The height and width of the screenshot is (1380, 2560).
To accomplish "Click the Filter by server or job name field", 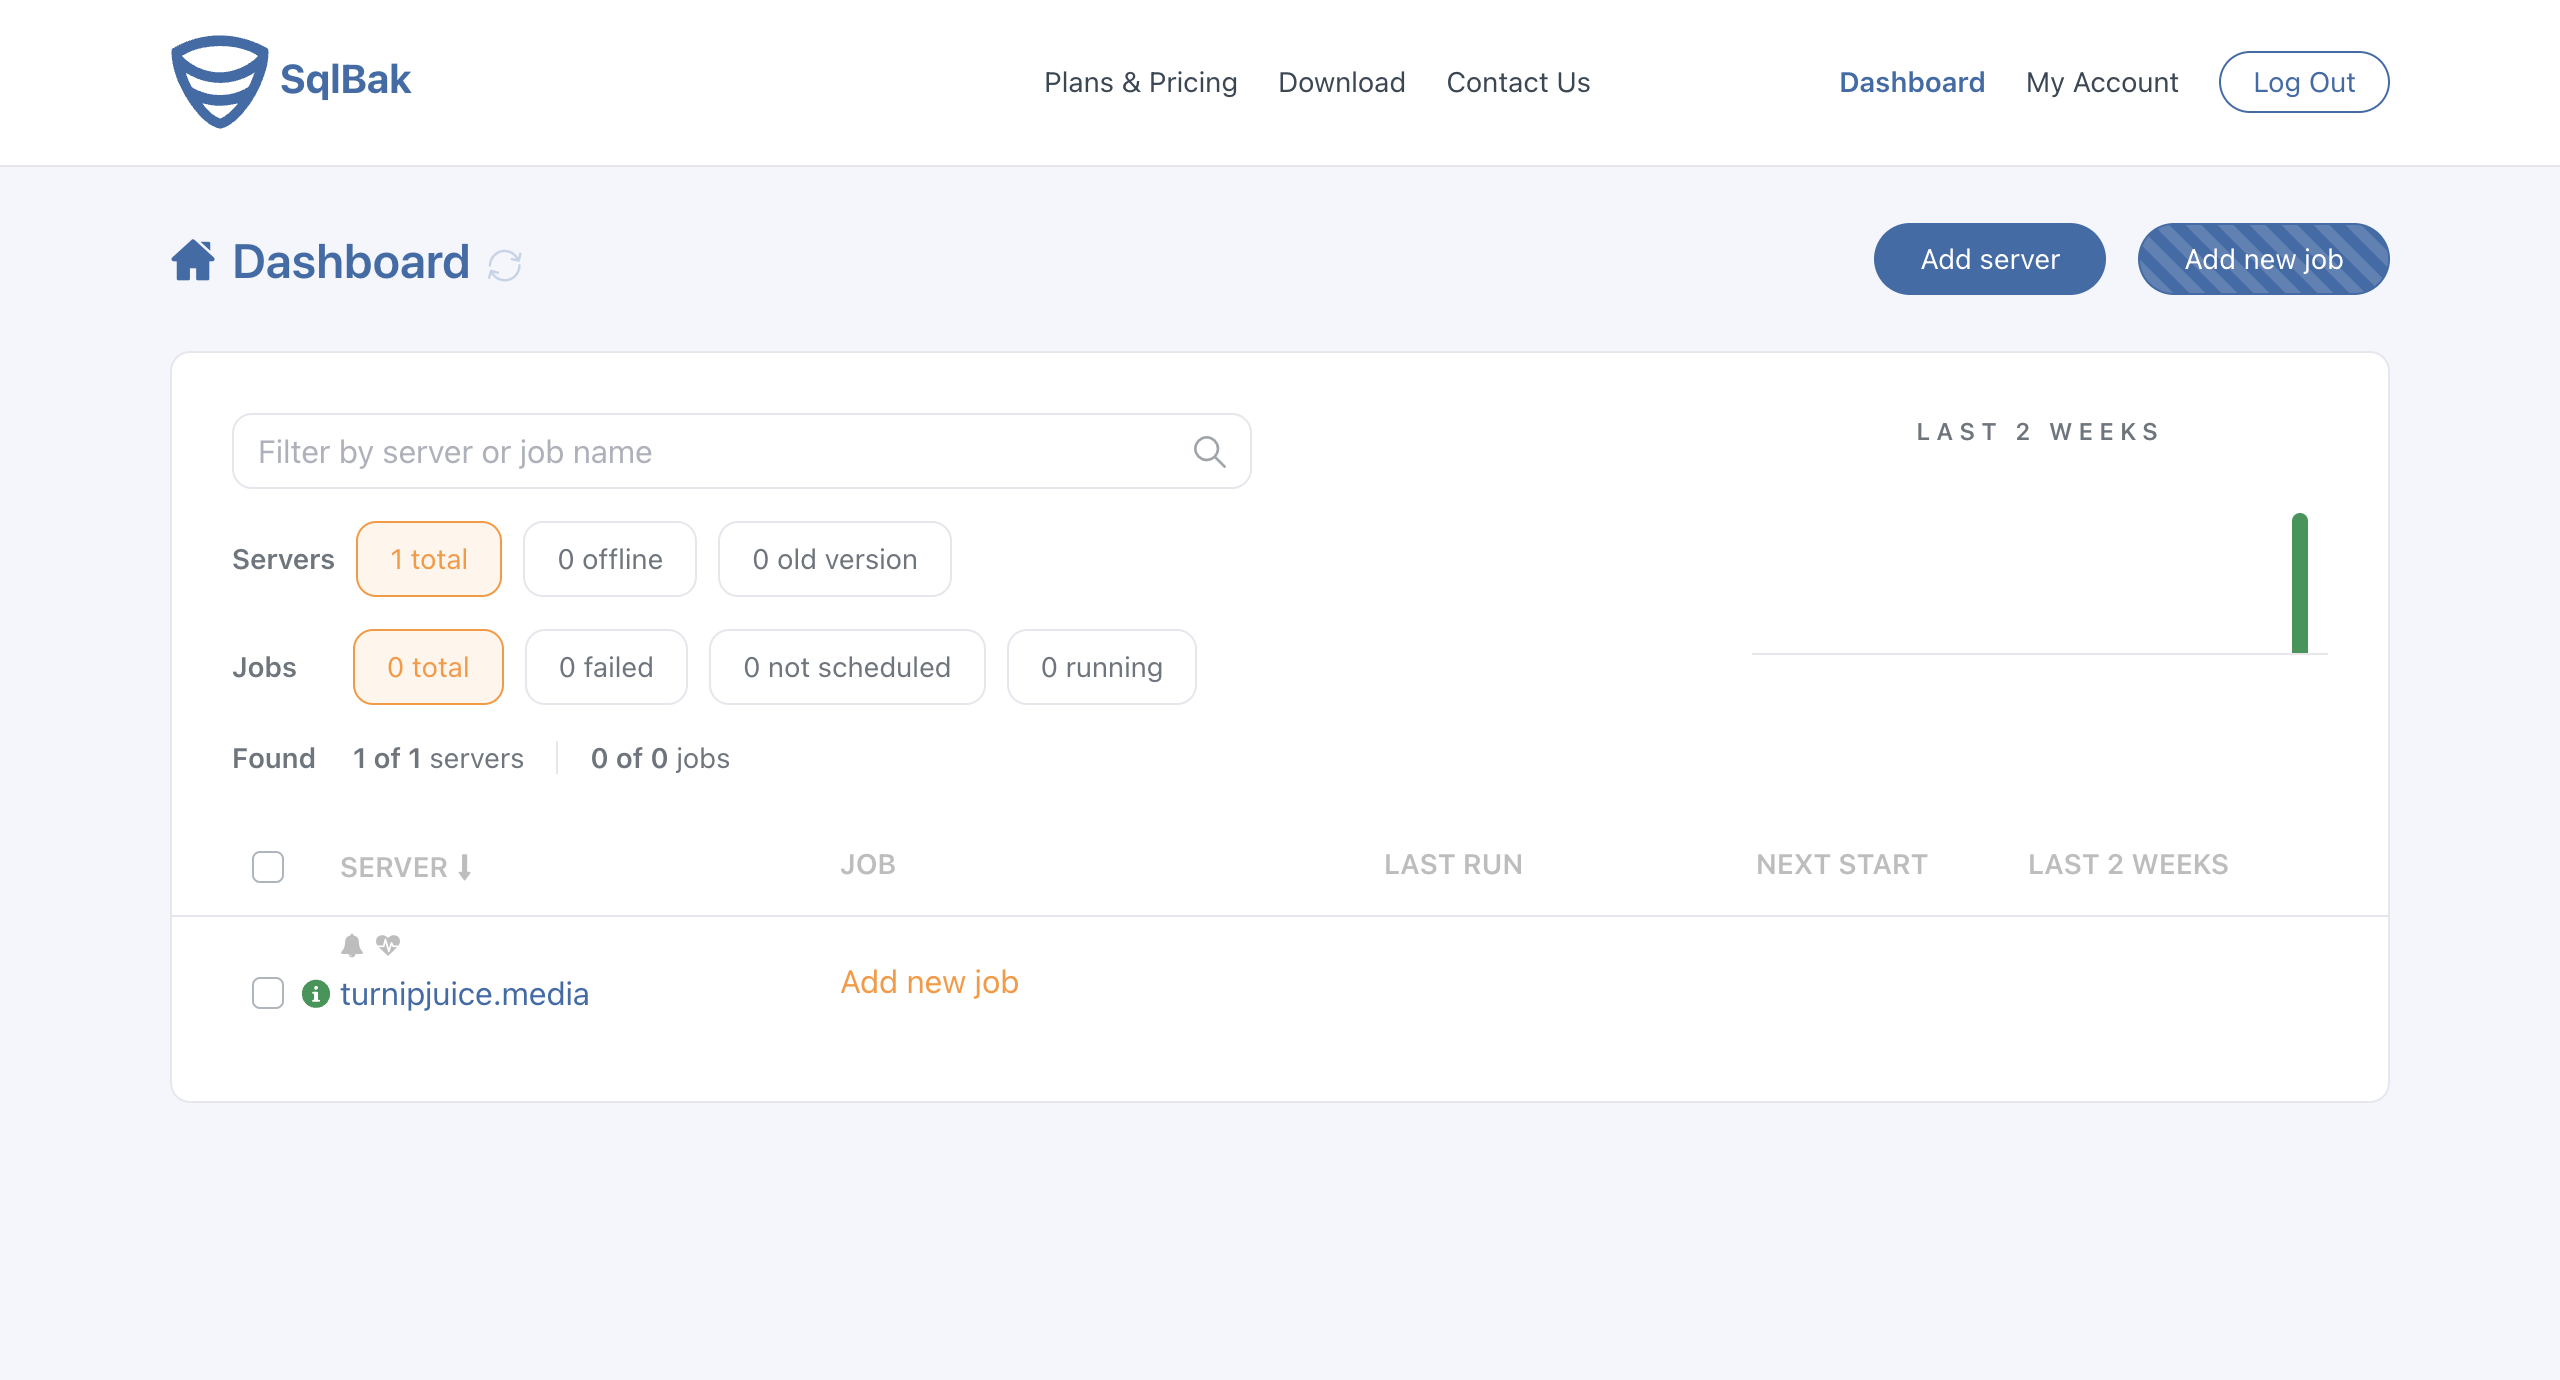I will click(x=741, y=450).
